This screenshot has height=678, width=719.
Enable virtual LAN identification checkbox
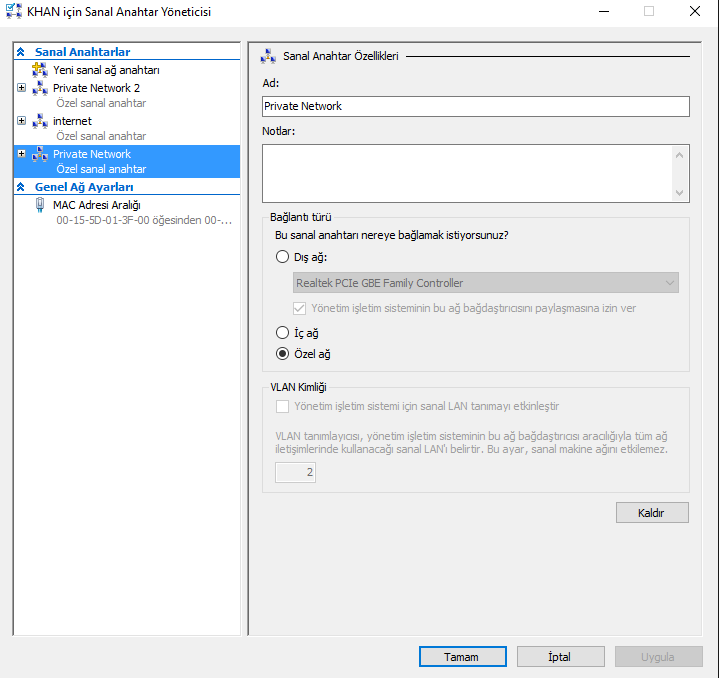[282, 406]
